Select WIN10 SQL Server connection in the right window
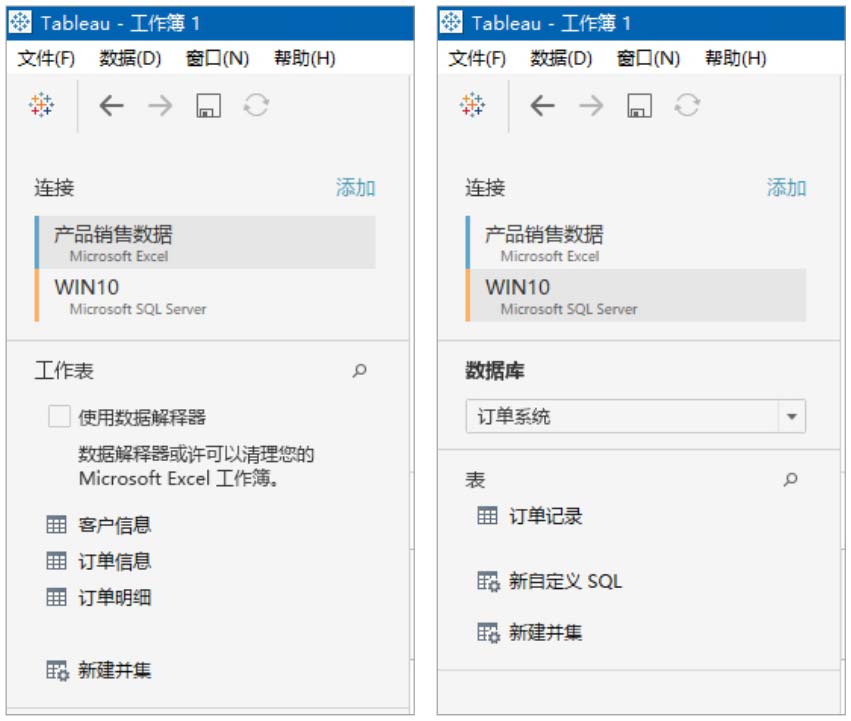The image size is (851, 721). click(636, 295)
